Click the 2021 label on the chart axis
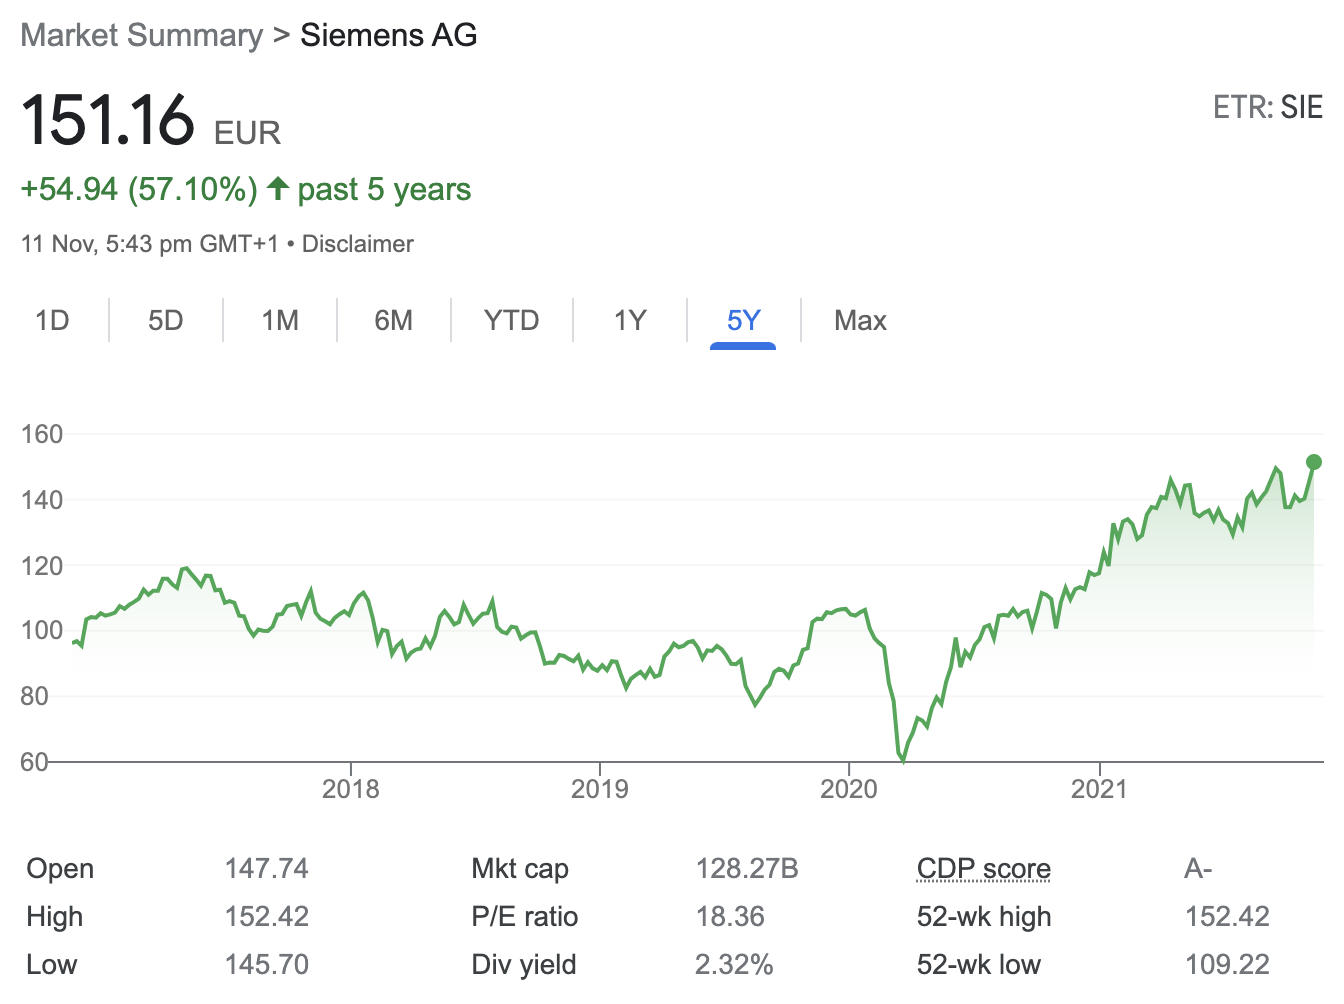 point(1098,789)
